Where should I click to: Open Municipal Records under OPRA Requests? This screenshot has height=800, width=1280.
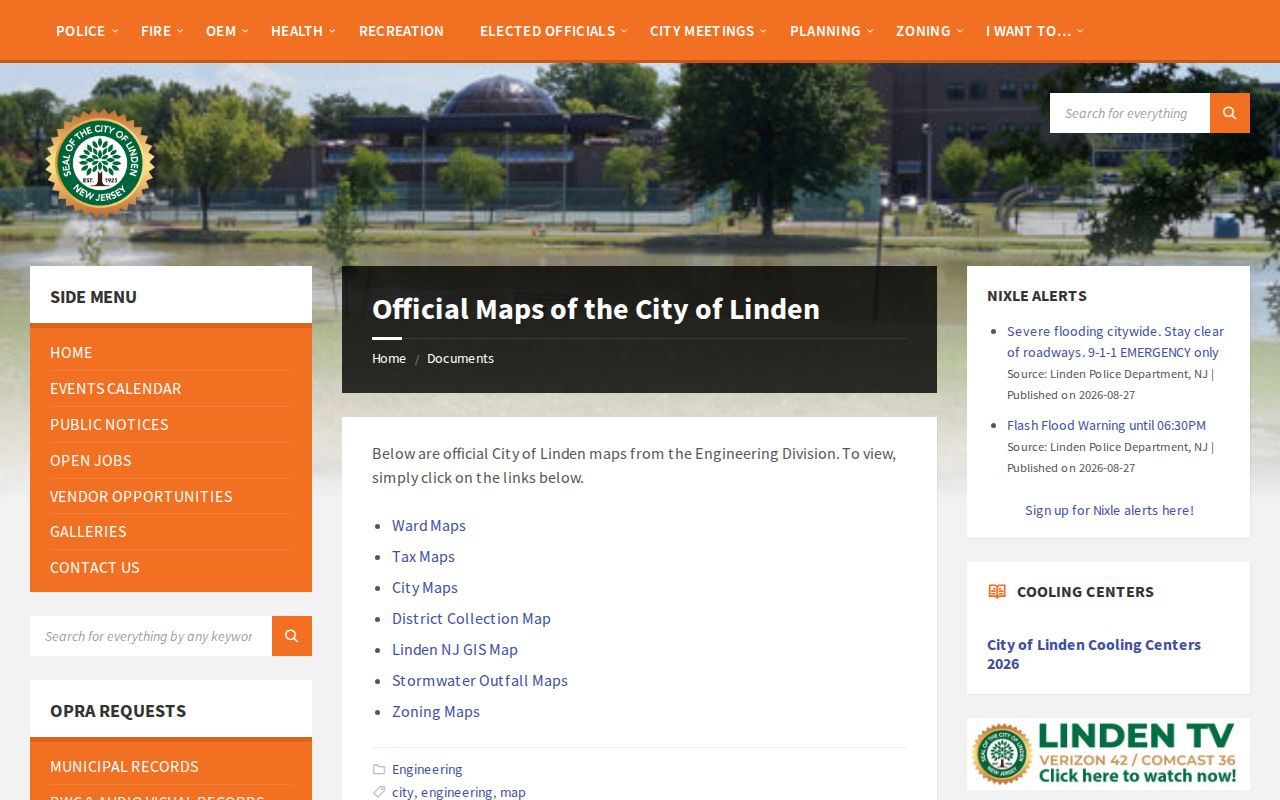tap(124, 767)
